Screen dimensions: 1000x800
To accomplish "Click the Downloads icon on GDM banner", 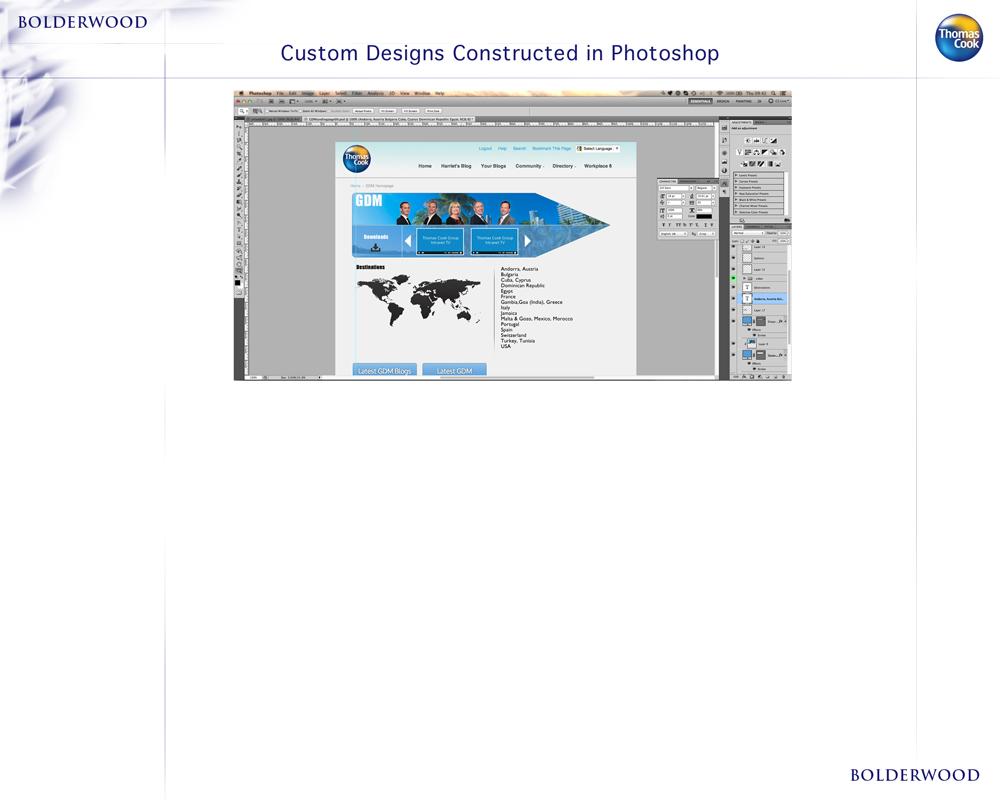I will click(376, 248).
